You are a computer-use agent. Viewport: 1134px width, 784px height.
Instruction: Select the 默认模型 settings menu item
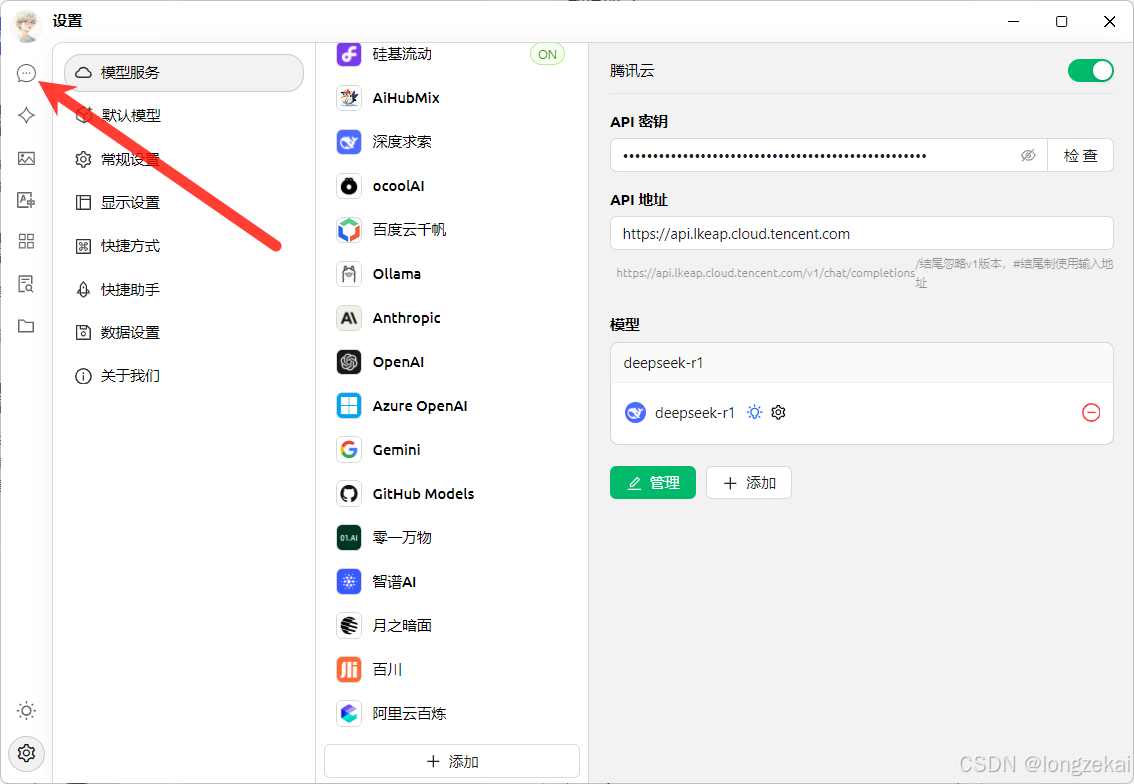point(184,116)
